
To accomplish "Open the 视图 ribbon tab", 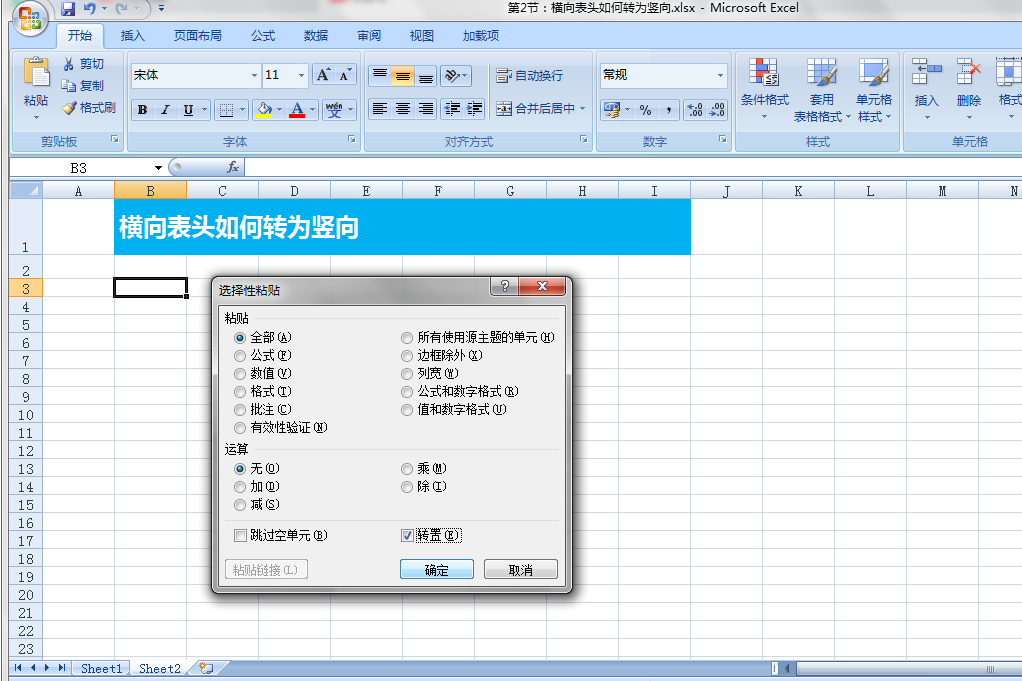I will pyautogui.click(x=422, y=36).
